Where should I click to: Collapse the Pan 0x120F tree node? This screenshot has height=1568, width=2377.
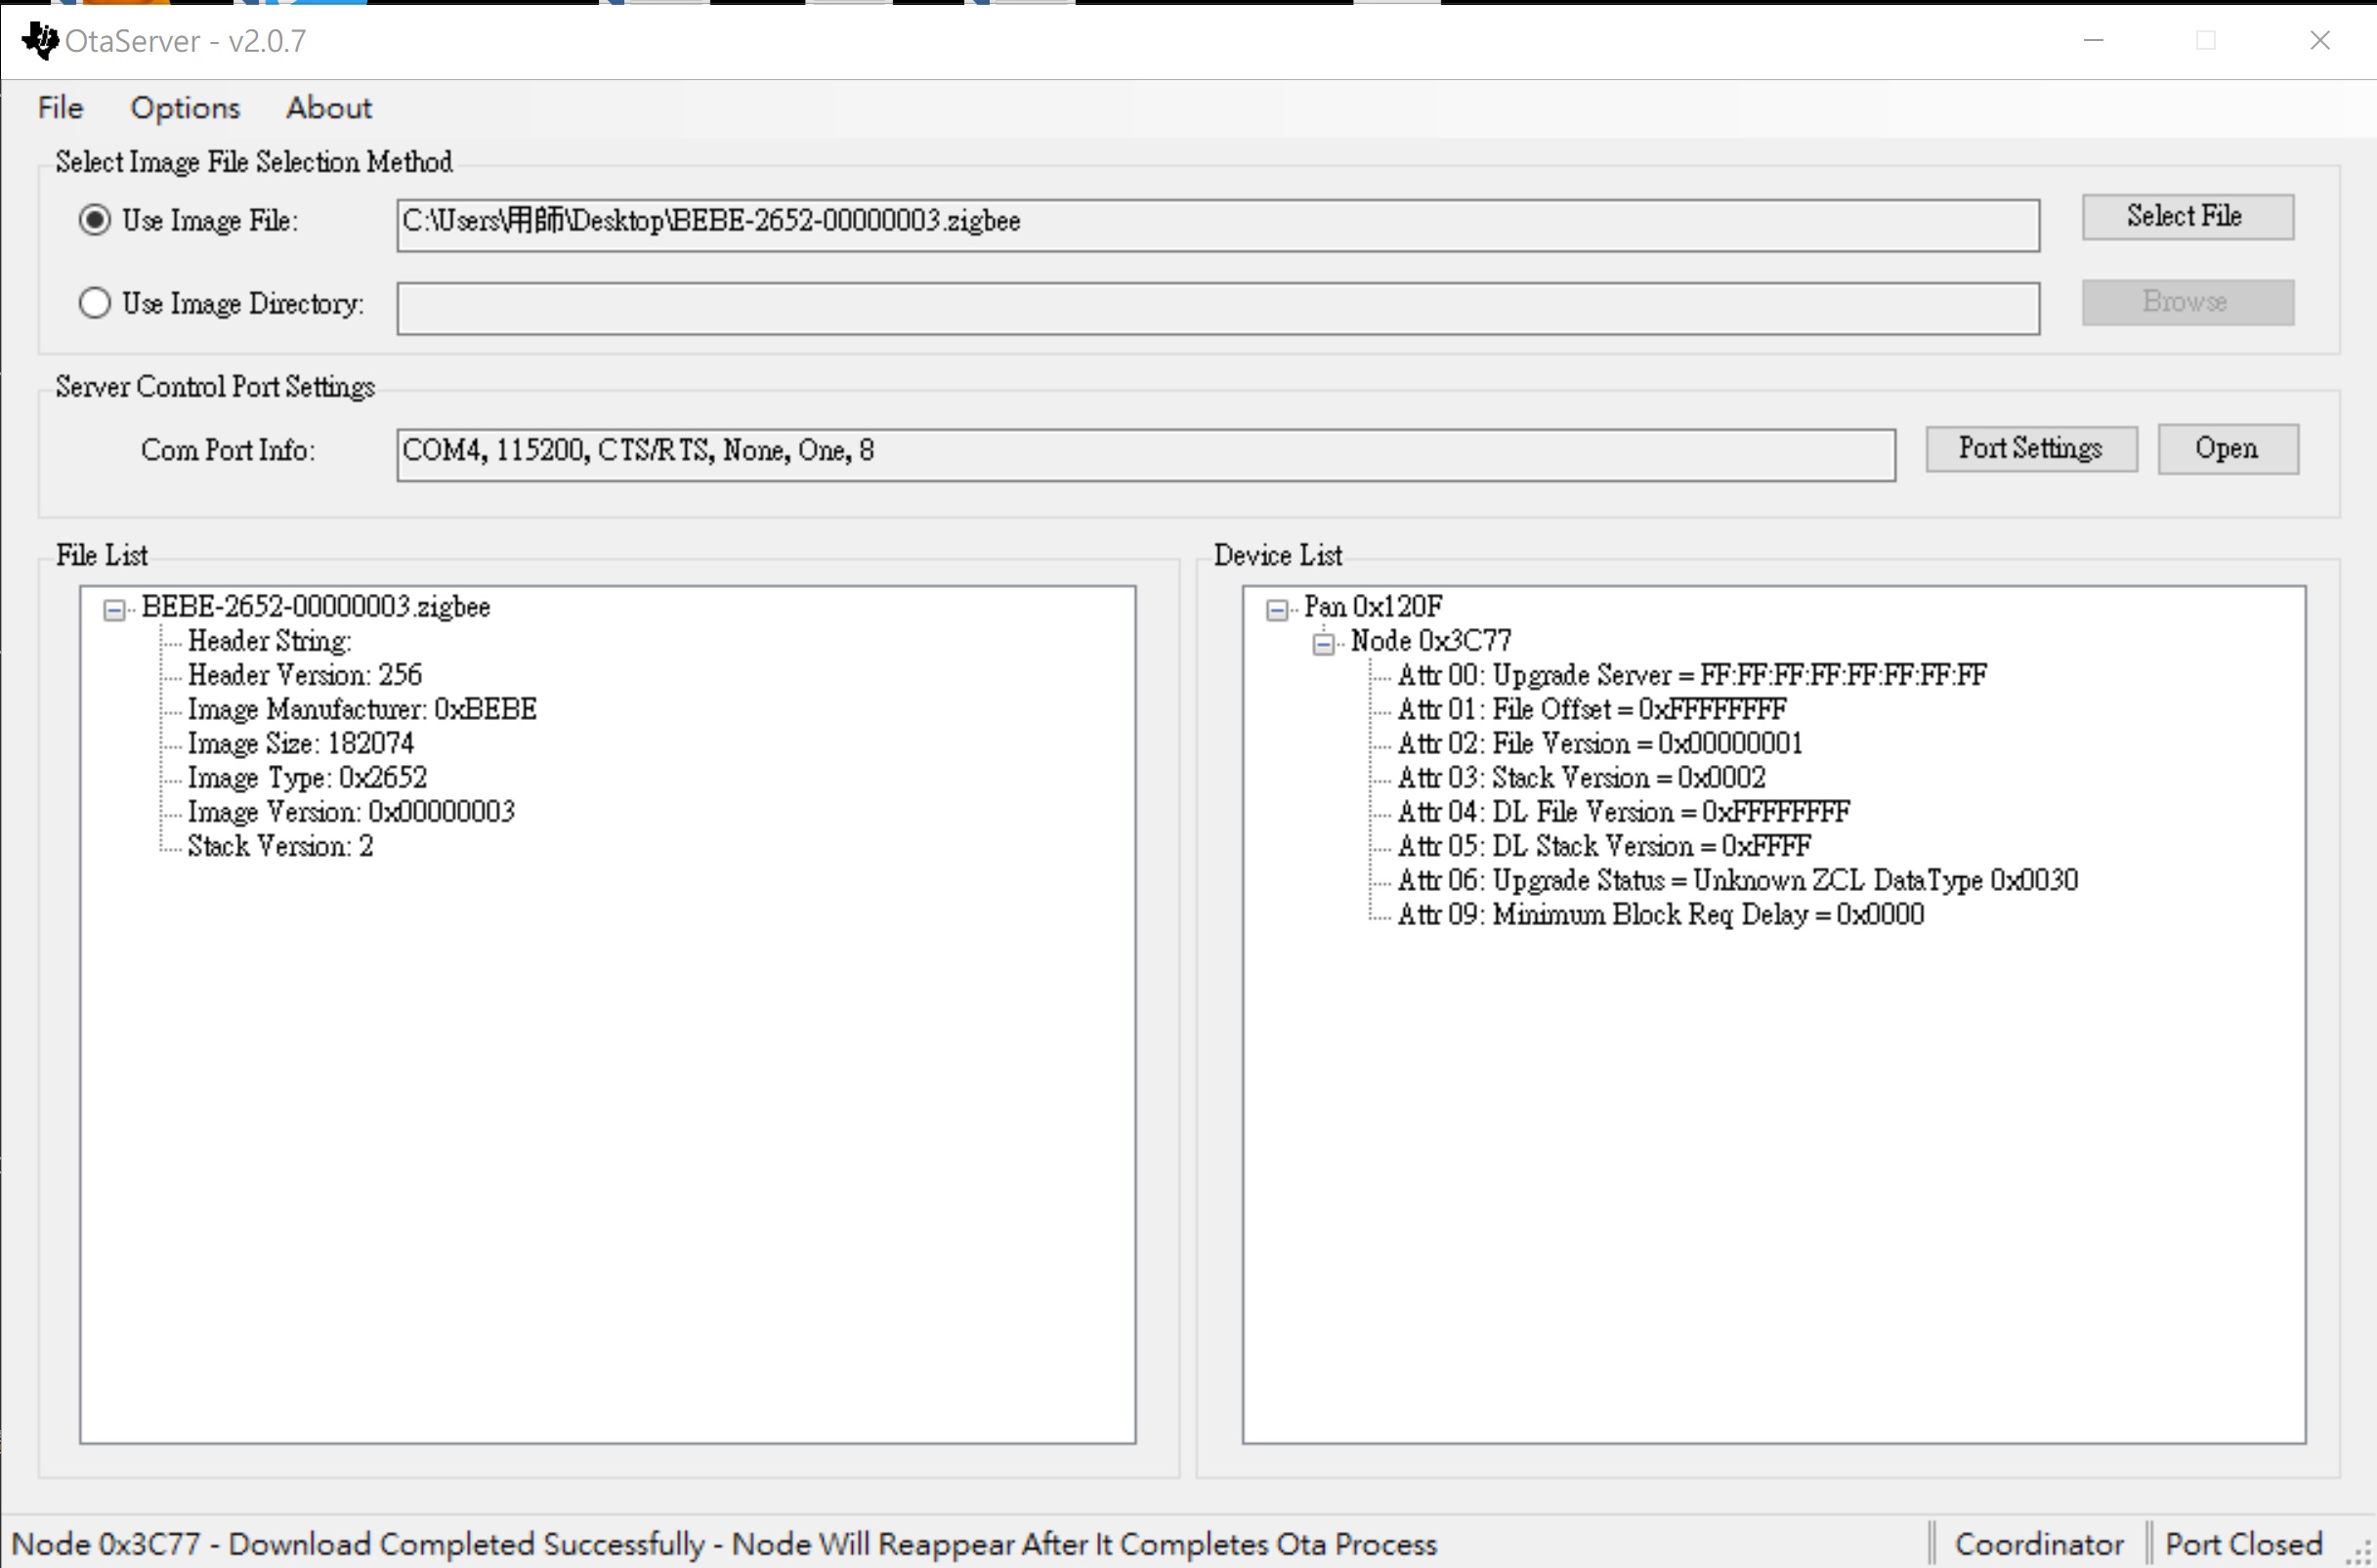pyautogui.click(x=1277, y=610)
